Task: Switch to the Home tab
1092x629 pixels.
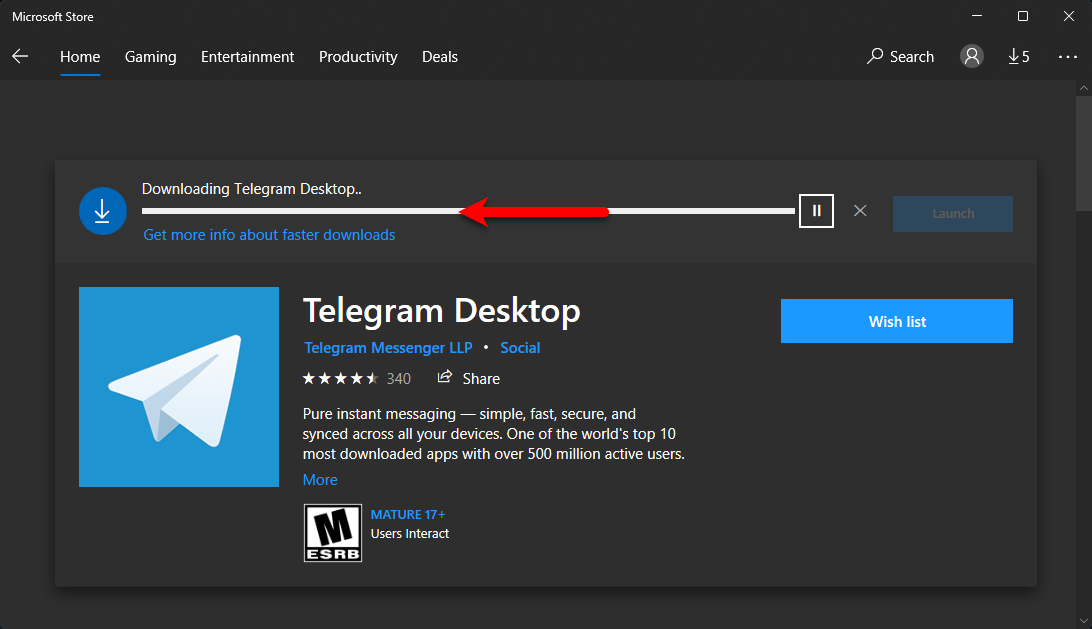Action: coord(80,56)
